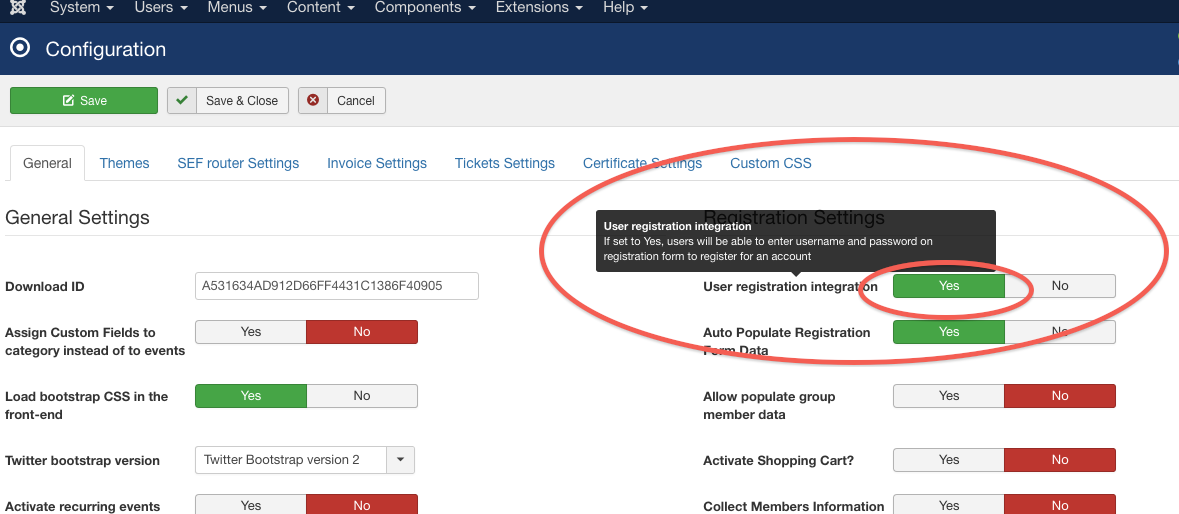Enable Assign Custom Fields to category
This screenshot has width=1179, height=514.
tap(251, 332)
